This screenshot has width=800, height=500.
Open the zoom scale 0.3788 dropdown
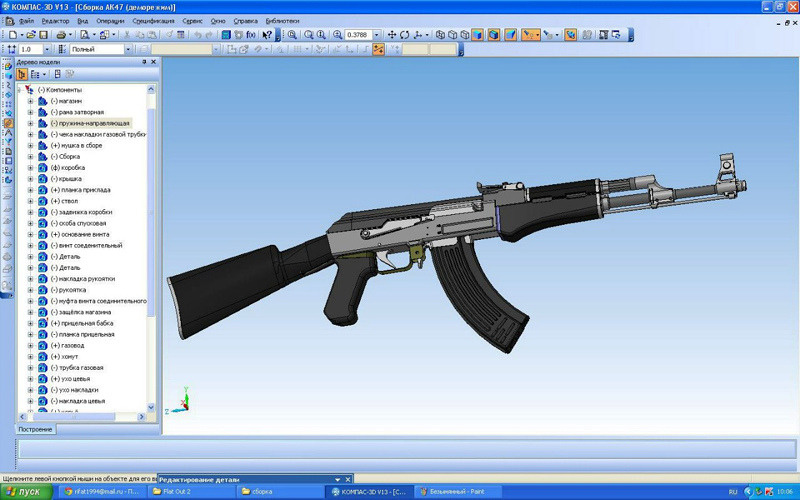pyautogui.click(x=377, y=35)
